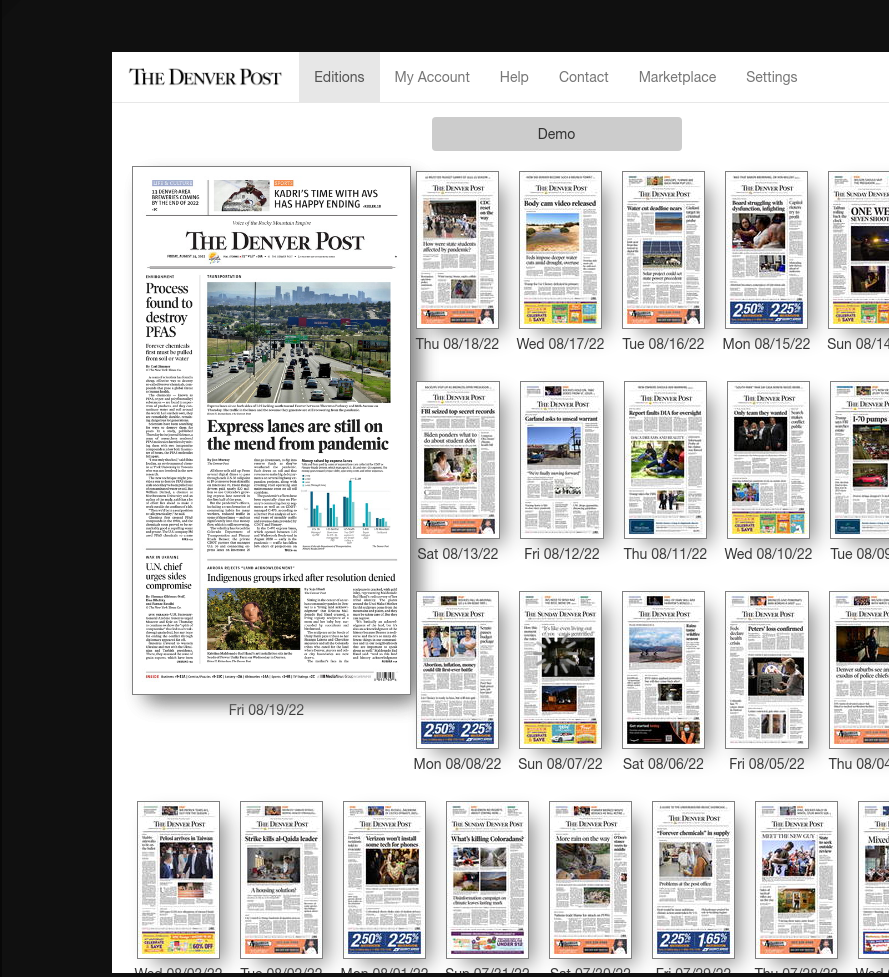This screenshot has width=889, height=977.
Task: Click the 'Mon 08/08/22' date label
Action: [x=457, y=764]
